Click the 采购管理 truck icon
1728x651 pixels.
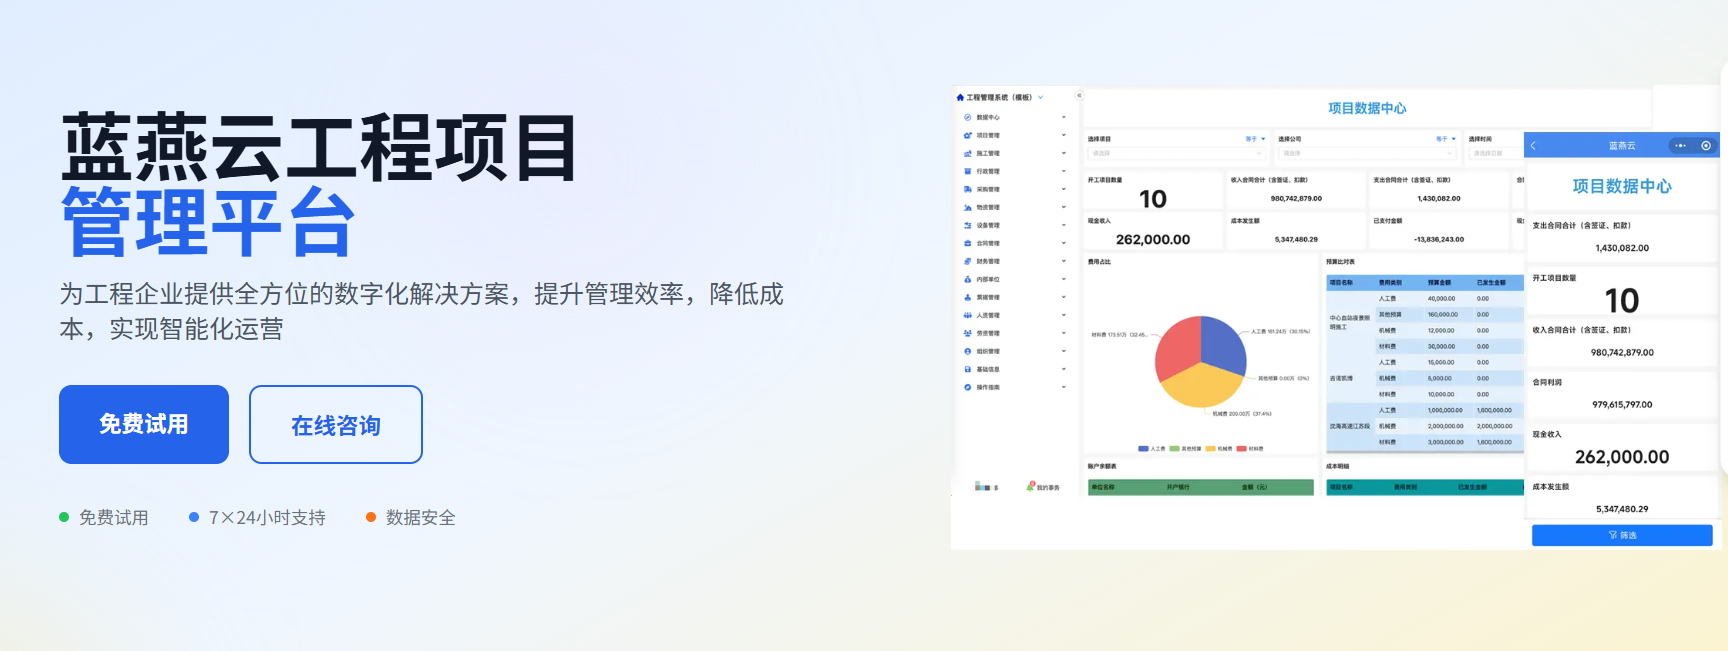point(967,189)
